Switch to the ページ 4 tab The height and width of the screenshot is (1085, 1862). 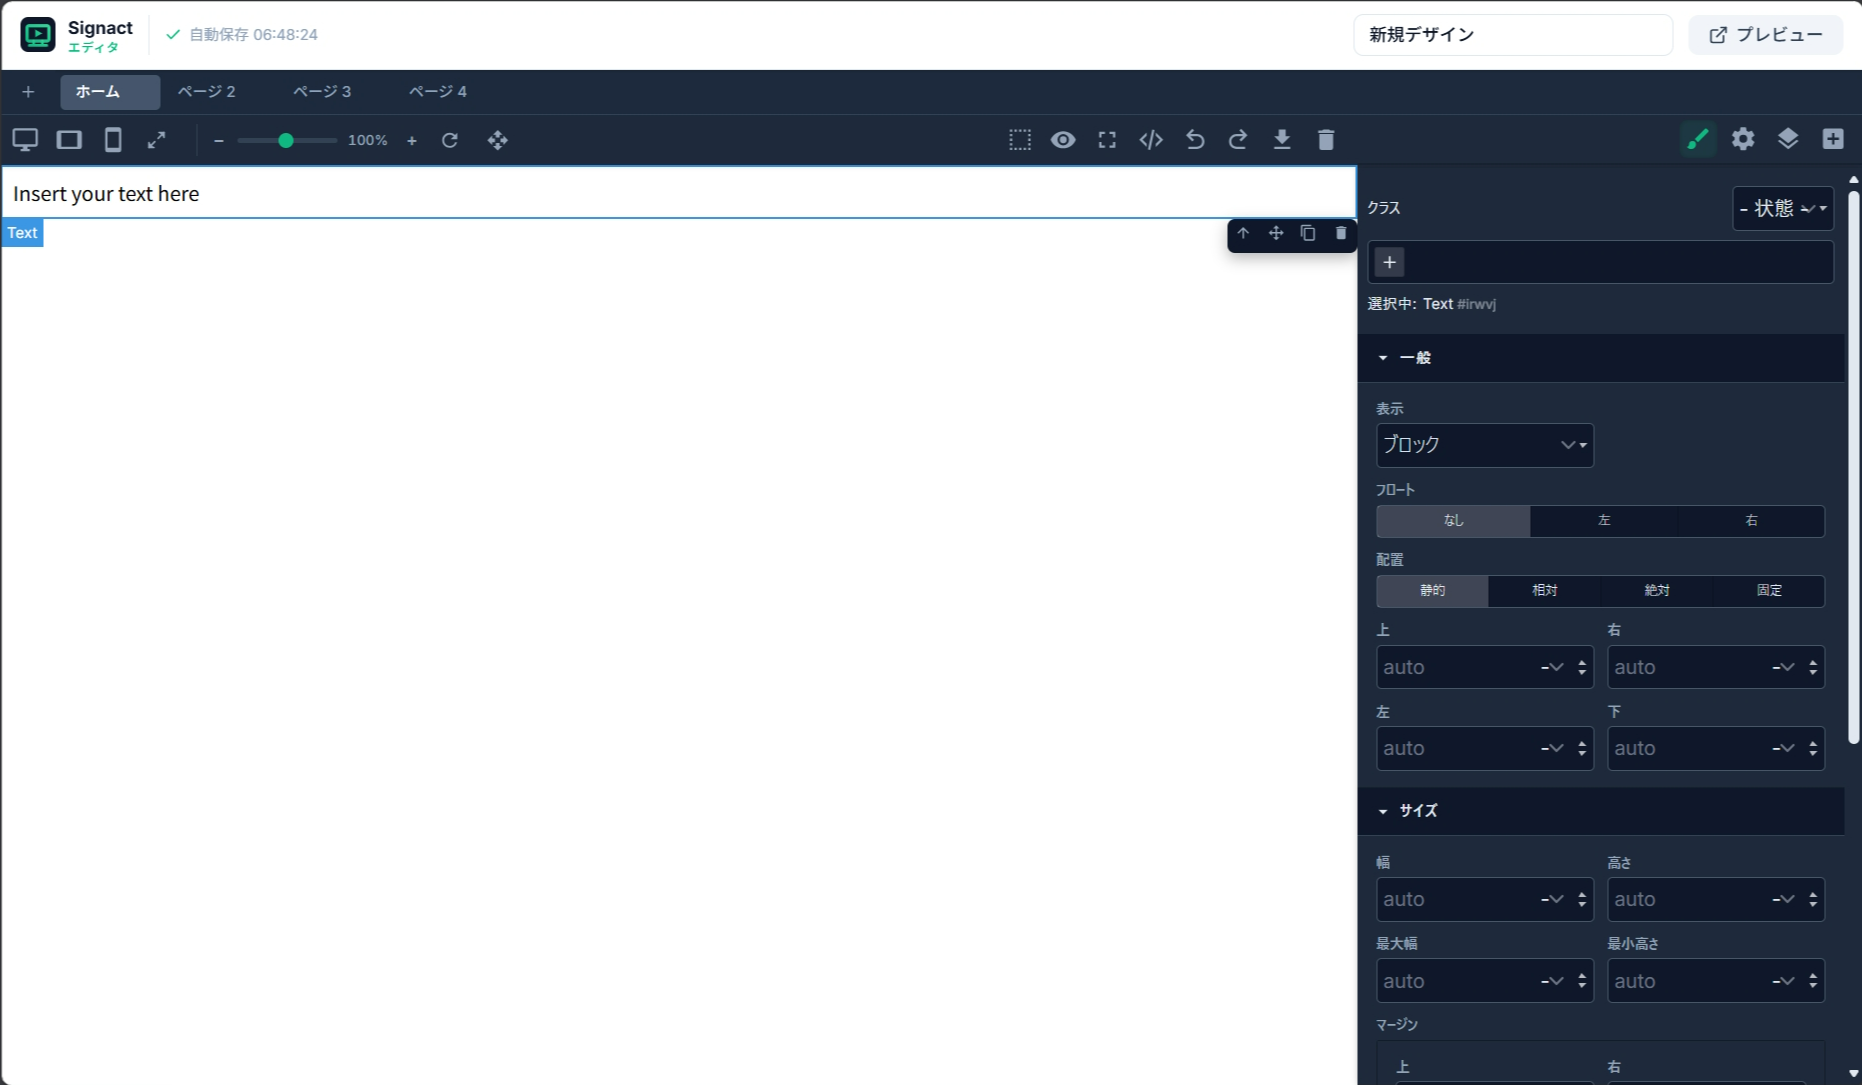[438, 92]
